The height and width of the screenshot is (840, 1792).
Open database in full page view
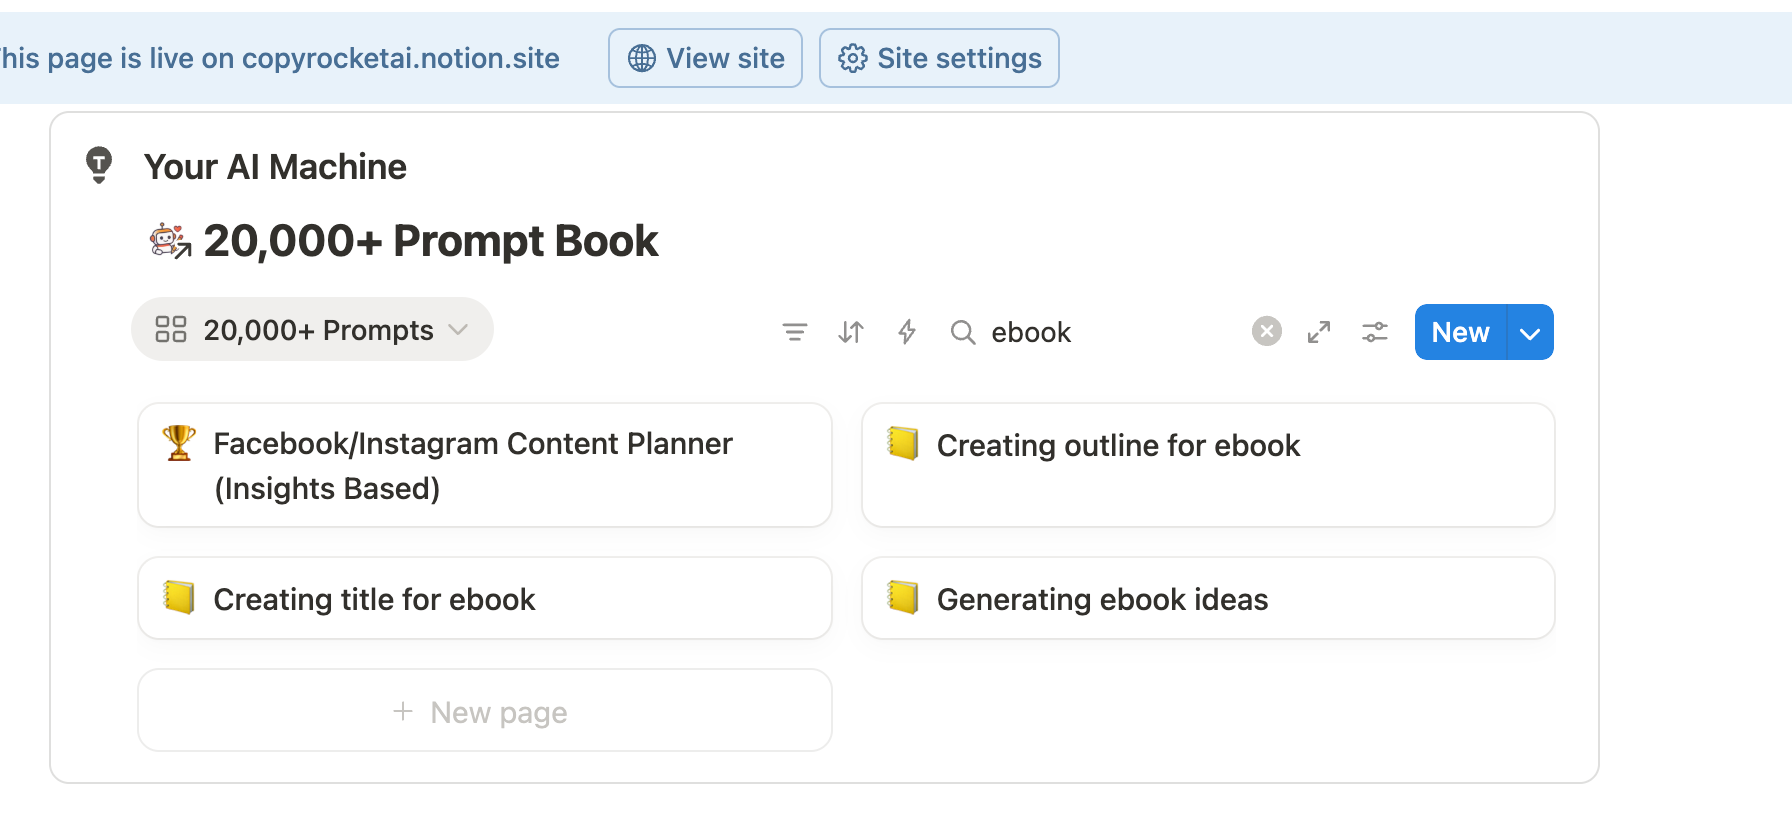1319,332
